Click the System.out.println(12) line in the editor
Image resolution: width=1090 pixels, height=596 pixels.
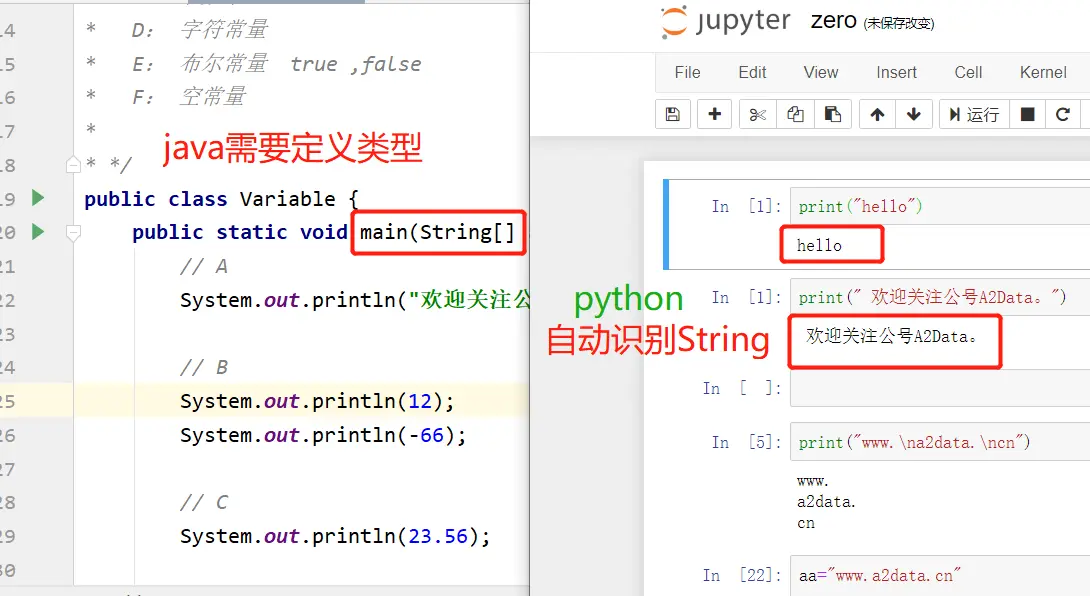pyautogui.click(x=316, y=401)
